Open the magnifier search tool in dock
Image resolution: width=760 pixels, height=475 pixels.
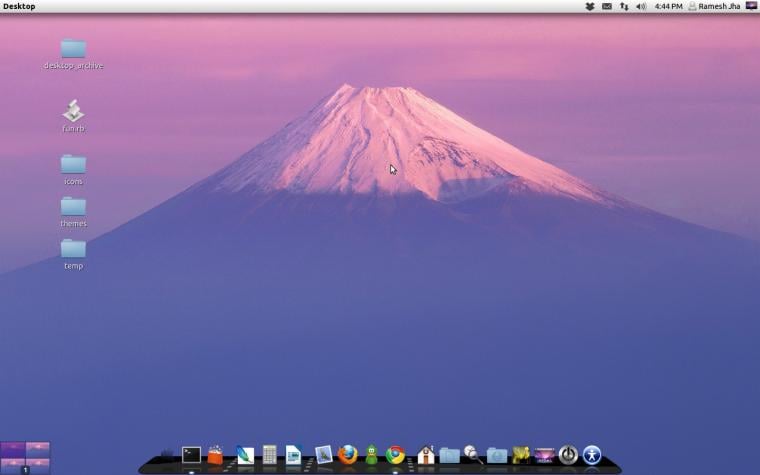point(473,455)
